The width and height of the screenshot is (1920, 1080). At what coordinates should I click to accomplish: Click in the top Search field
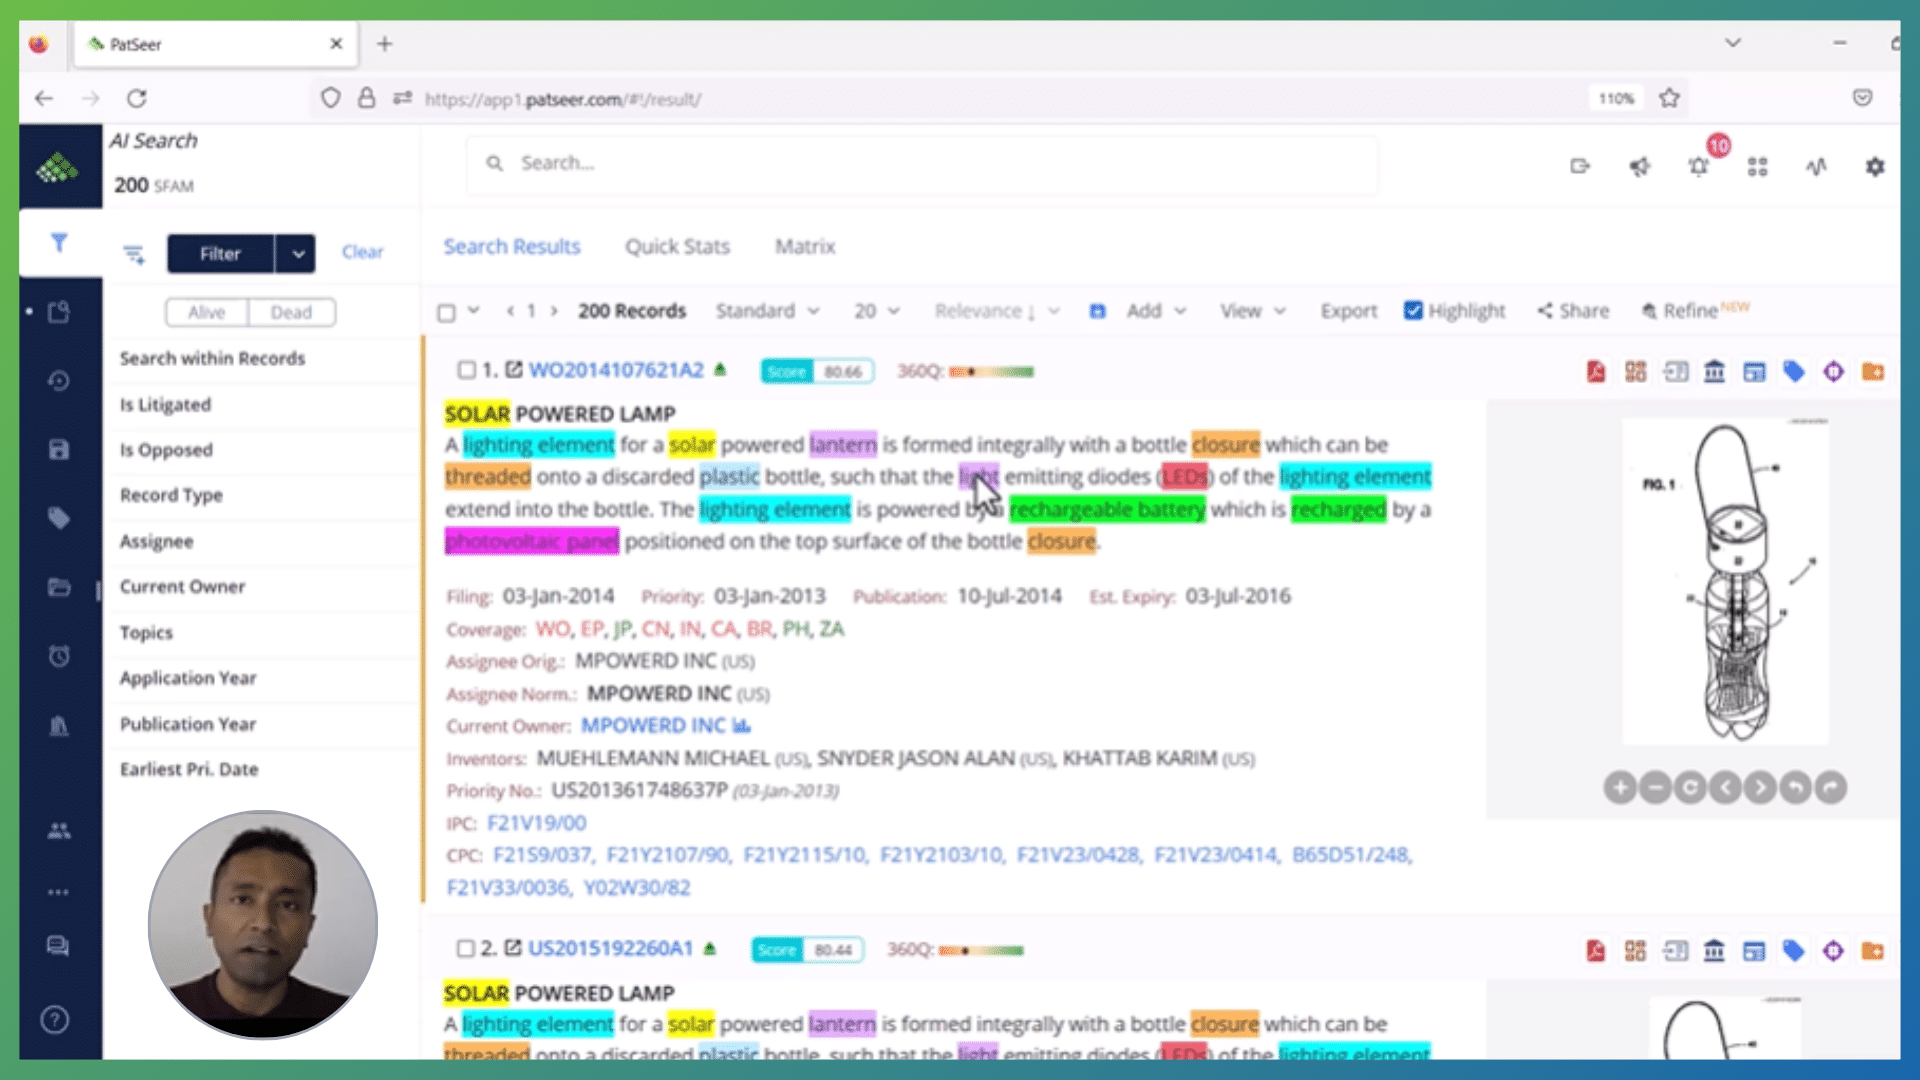tap(921, 163)
